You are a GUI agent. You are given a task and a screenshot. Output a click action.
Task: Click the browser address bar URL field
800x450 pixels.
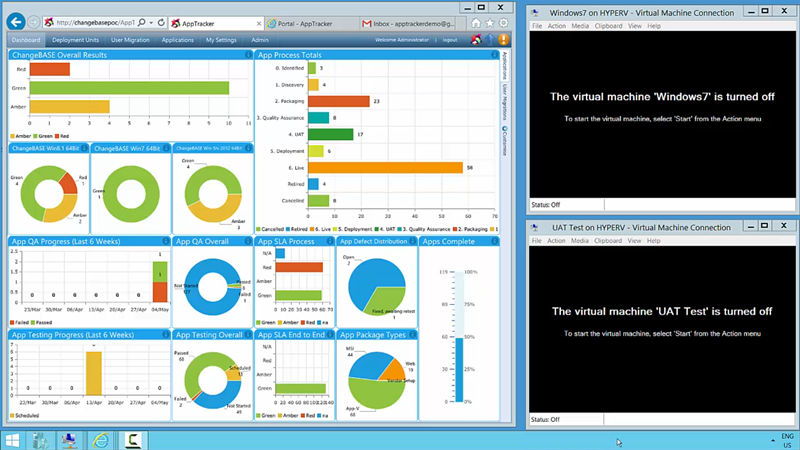pyautogui.click(x=95, y=22)
